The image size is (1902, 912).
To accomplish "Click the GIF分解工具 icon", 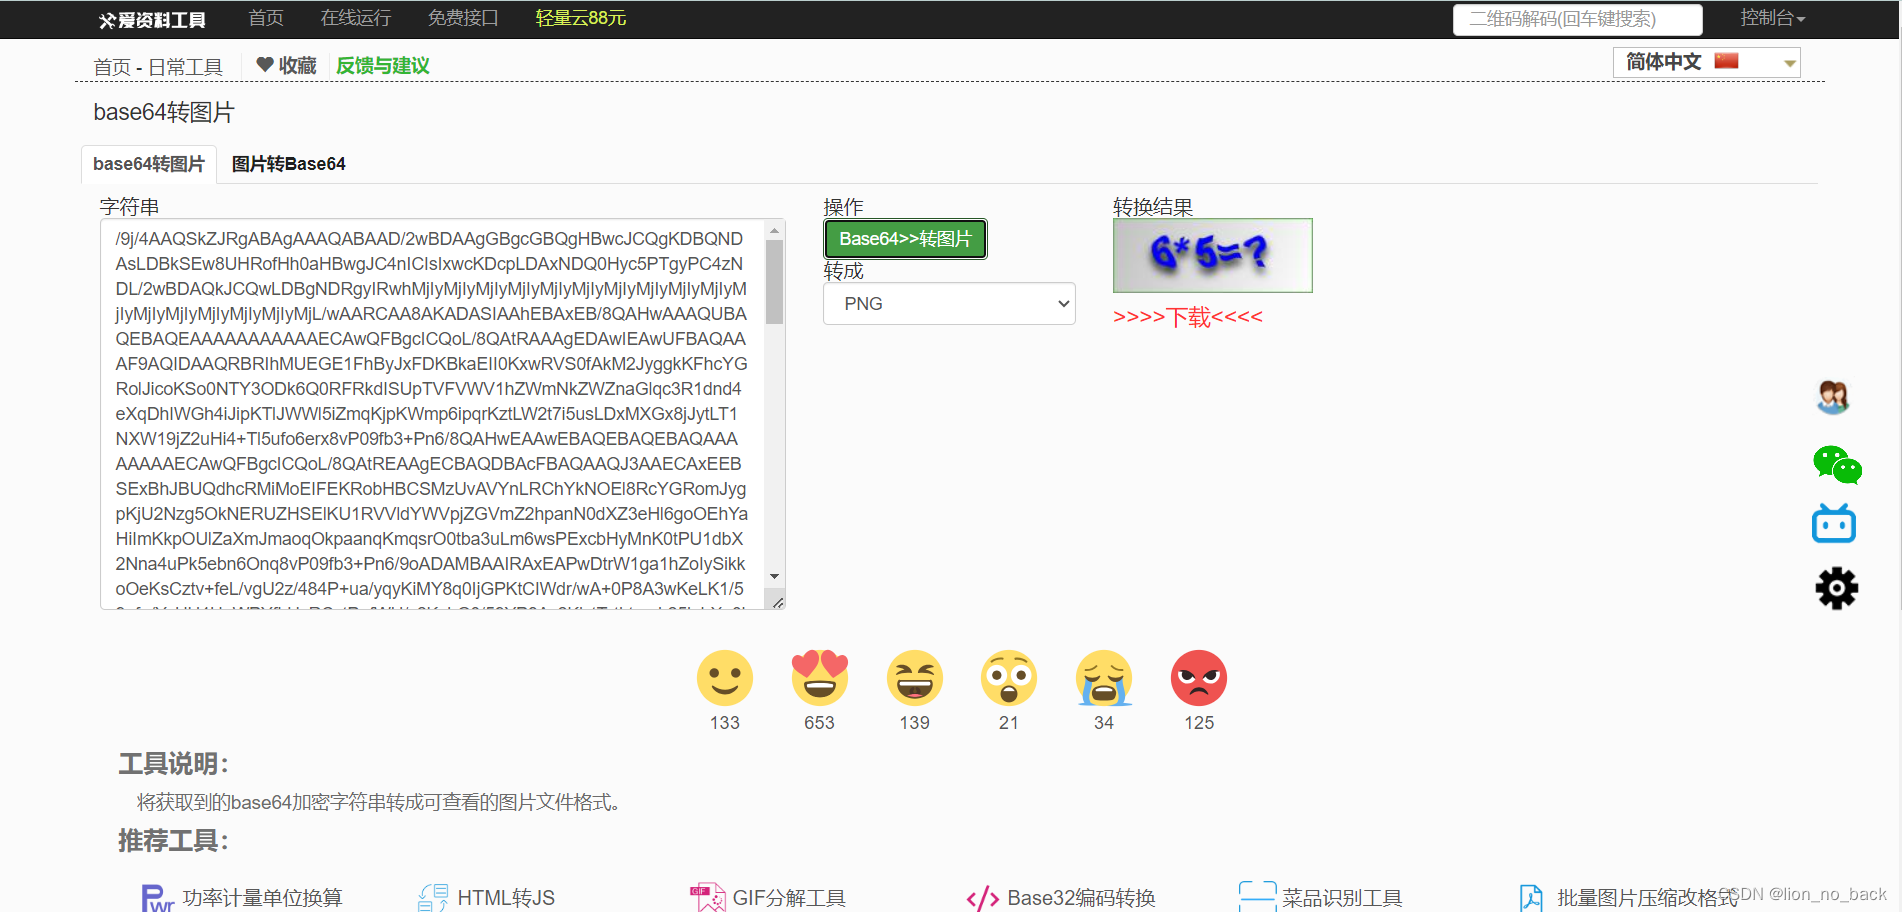I will (x=708, y=898).
